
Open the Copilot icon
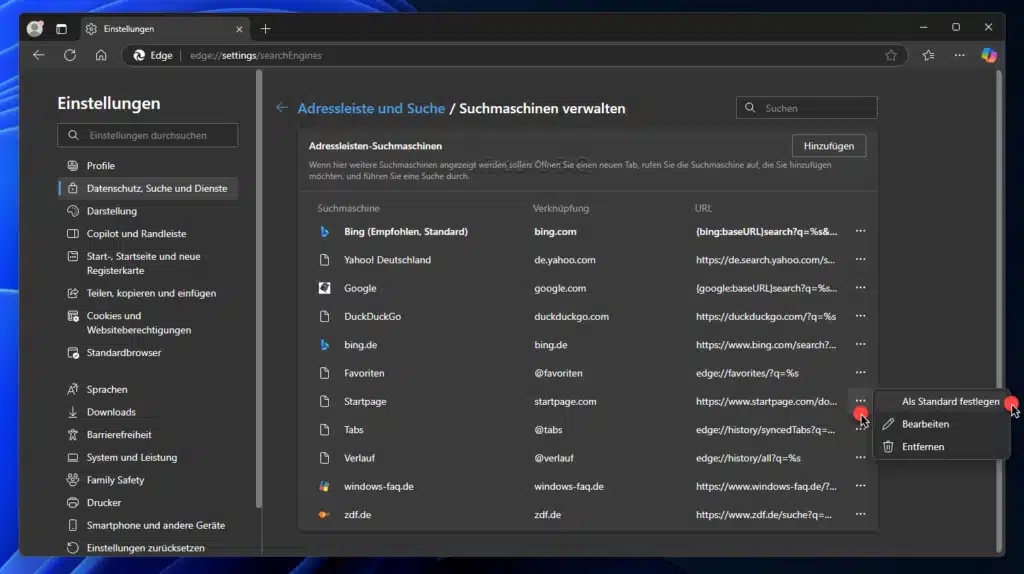pos(989,56)
